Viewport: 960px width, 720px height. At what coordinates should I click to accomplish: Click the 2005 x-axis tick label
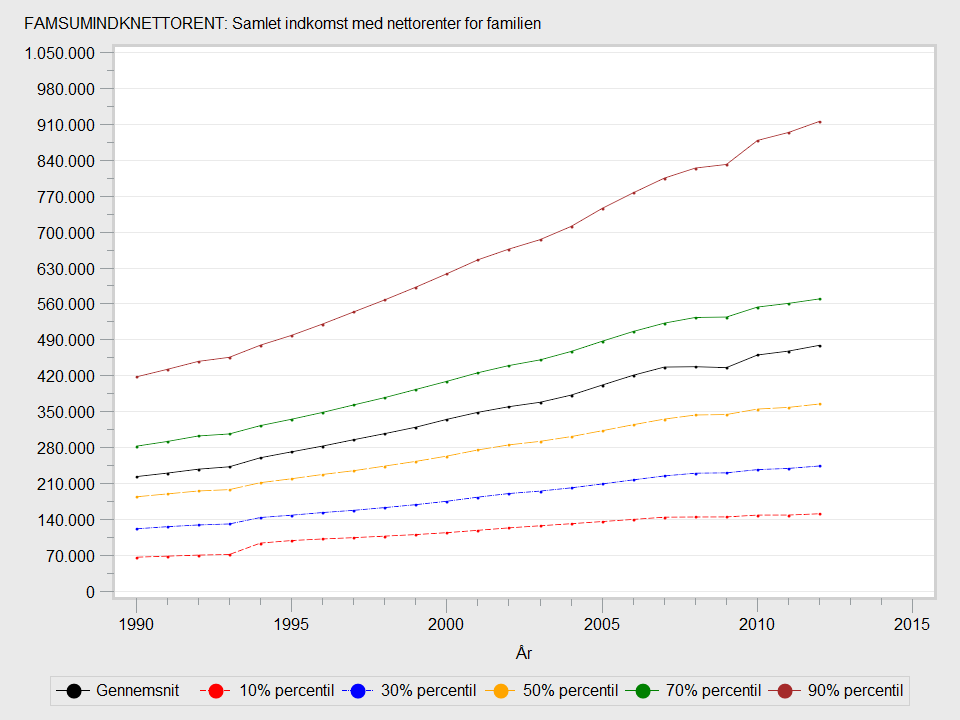[x=602, y=624]
